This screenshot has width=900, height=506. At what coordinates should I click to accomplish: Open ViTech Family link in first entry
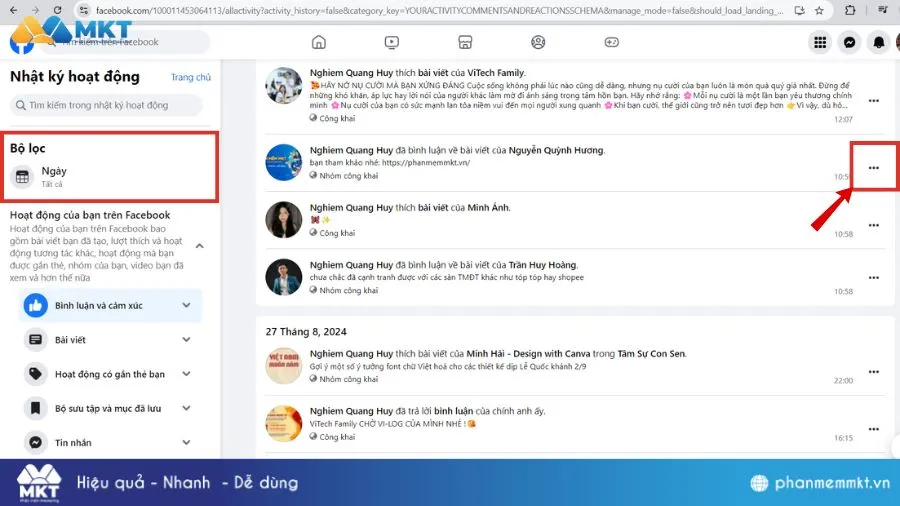pos(496,73)
